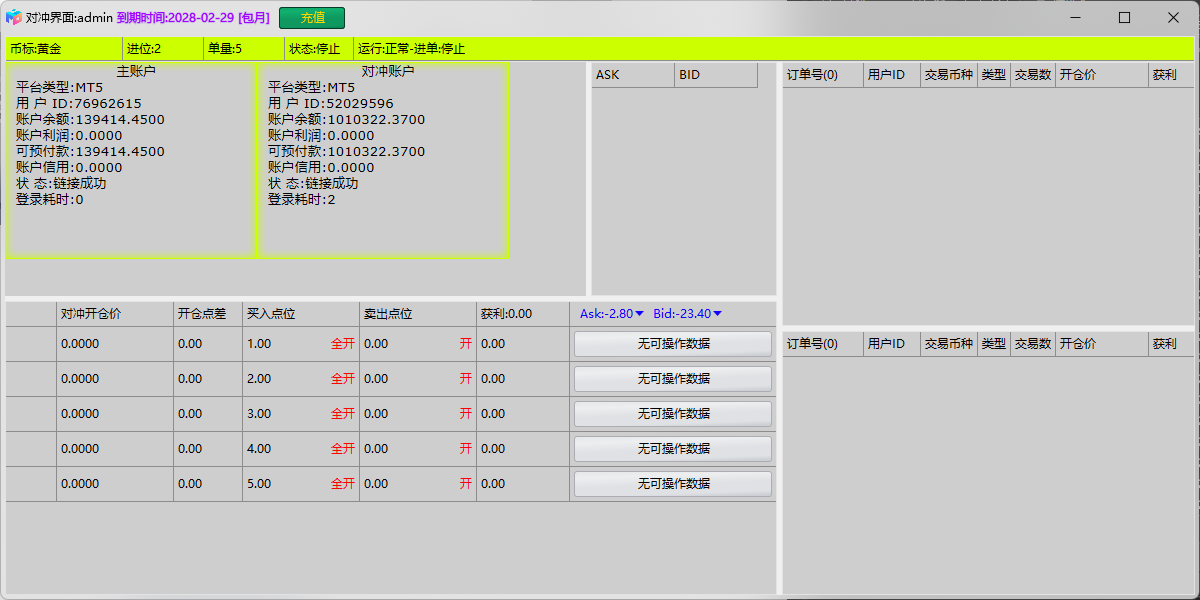Click the 充值 recharge button

[x=311, y=18]
